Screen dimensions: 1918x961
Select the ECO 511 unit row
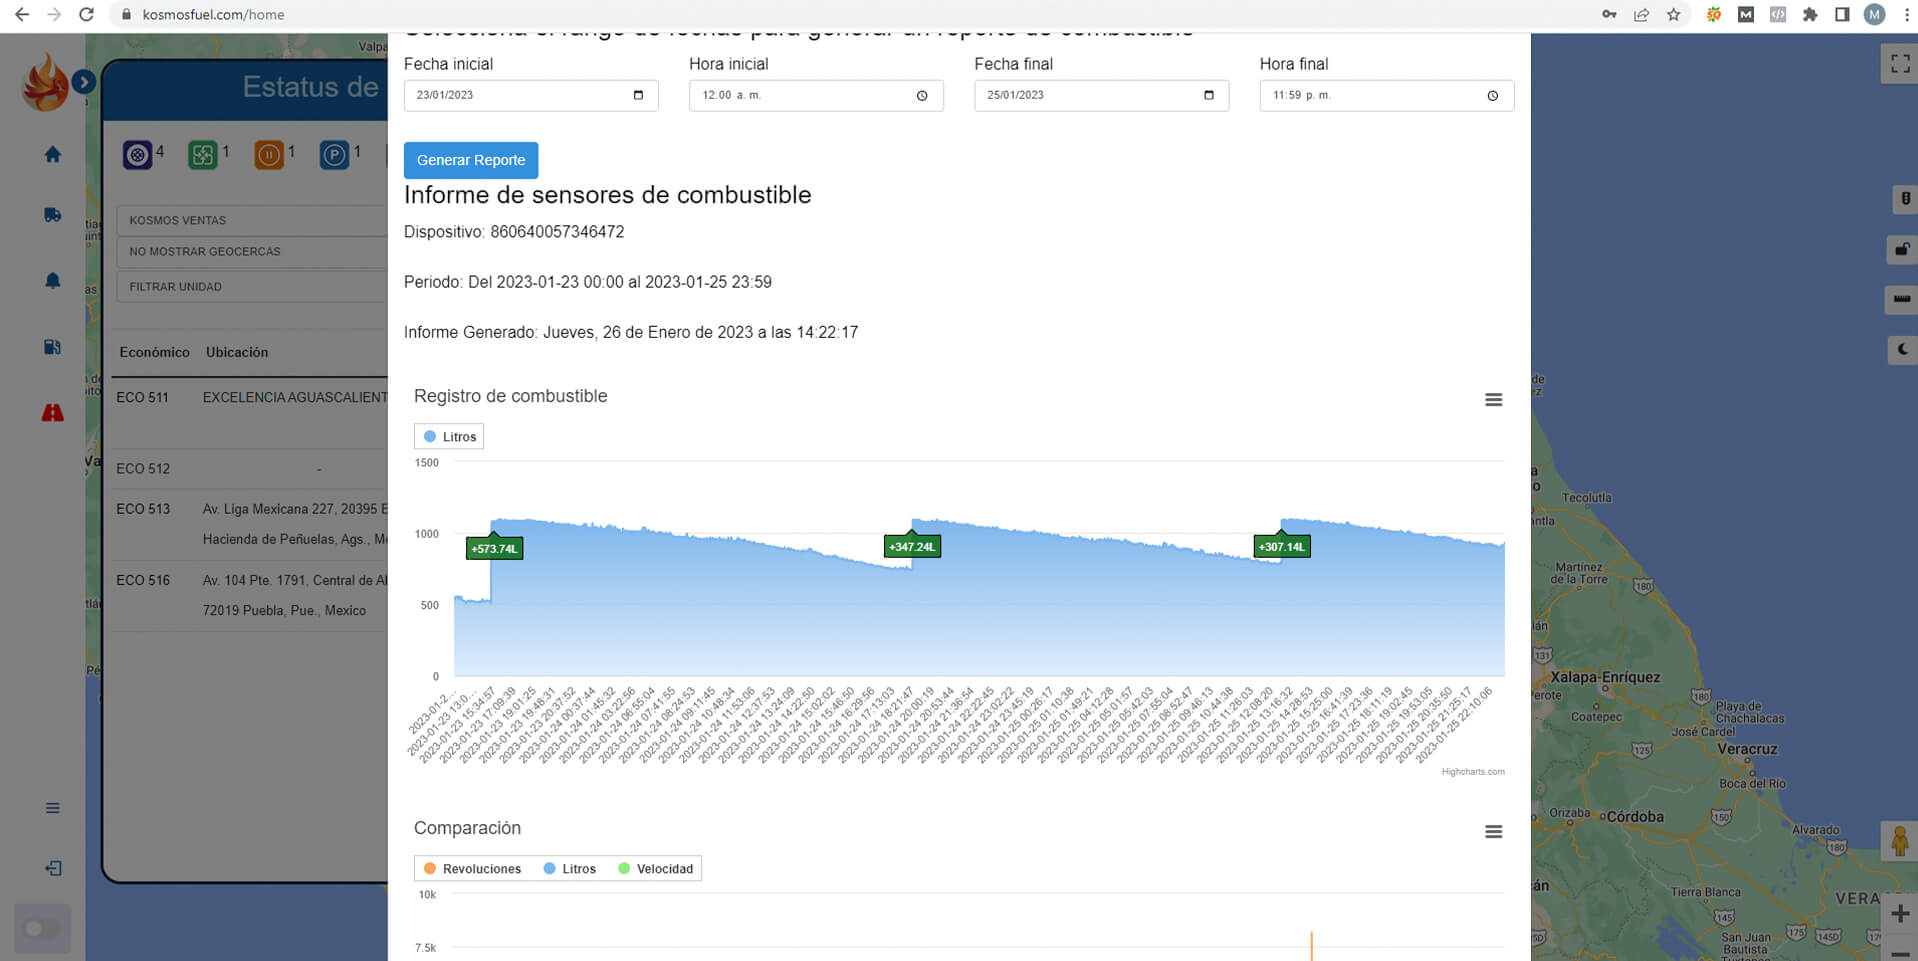pyautogui.click(x=249, y=413)
